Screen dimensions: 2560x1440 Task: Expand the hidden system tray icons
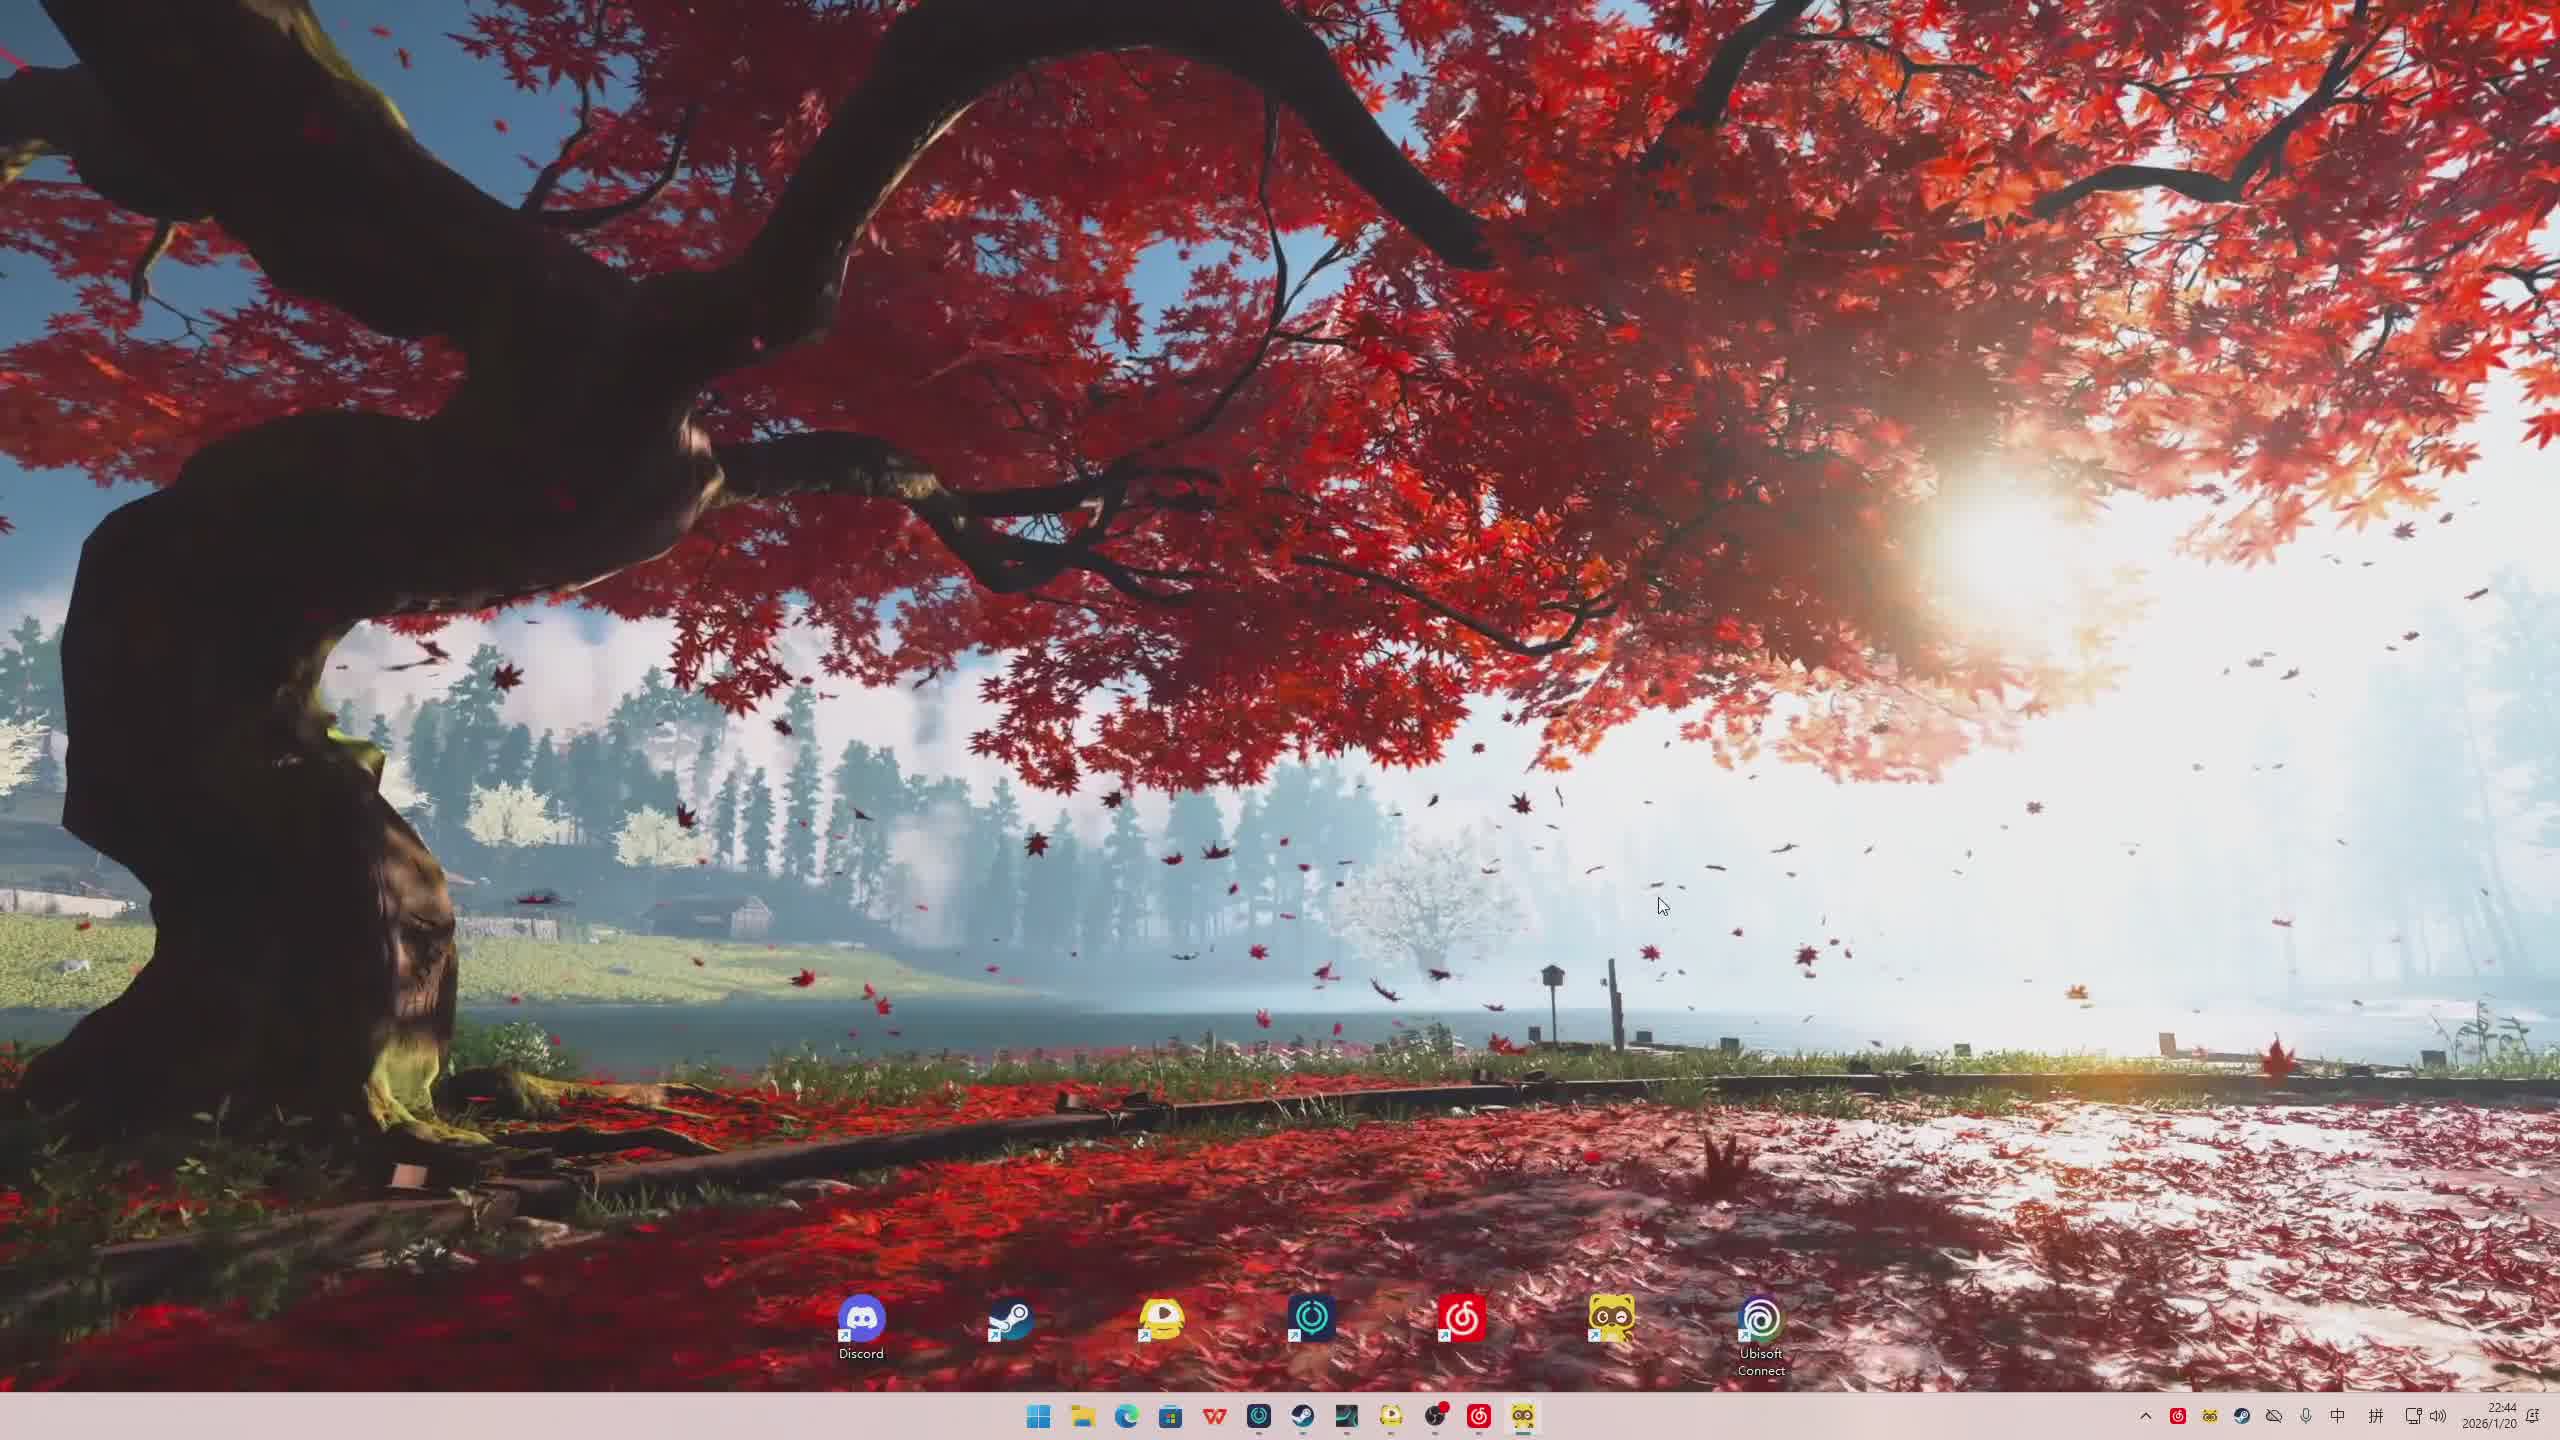2145,1416
